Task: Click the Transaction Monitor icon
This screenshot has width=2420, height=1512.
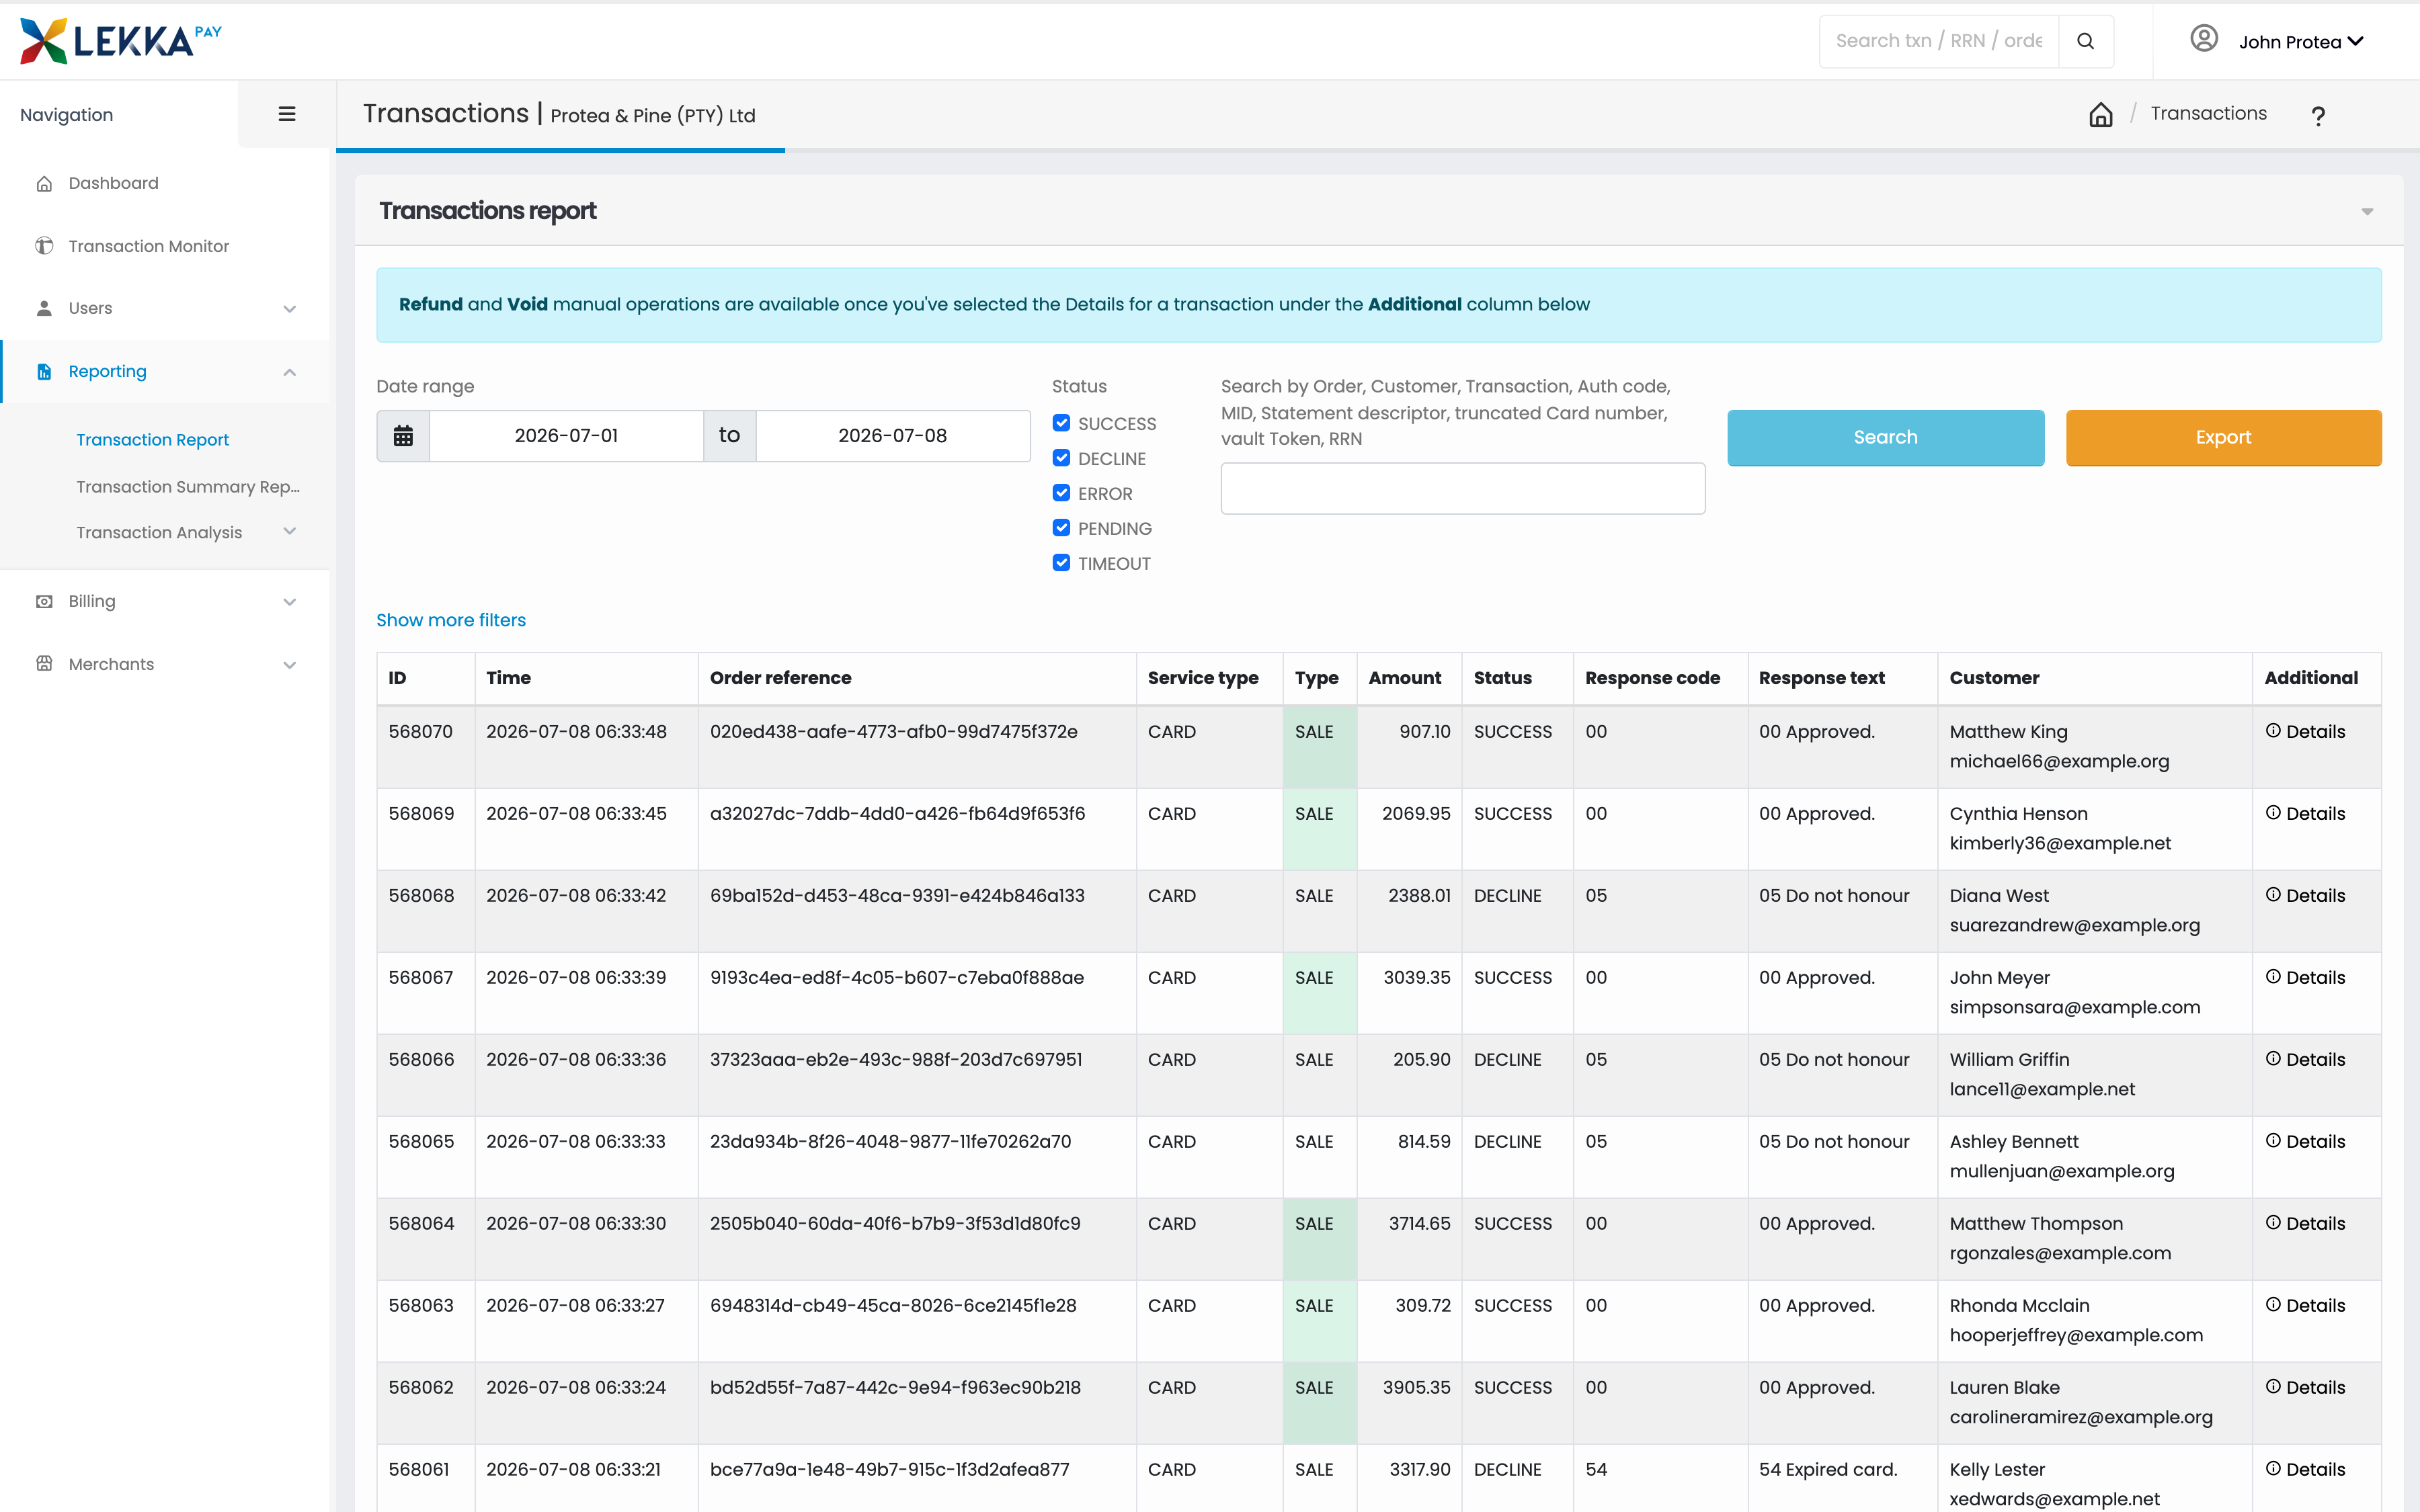Action: (x=44, y=246)
